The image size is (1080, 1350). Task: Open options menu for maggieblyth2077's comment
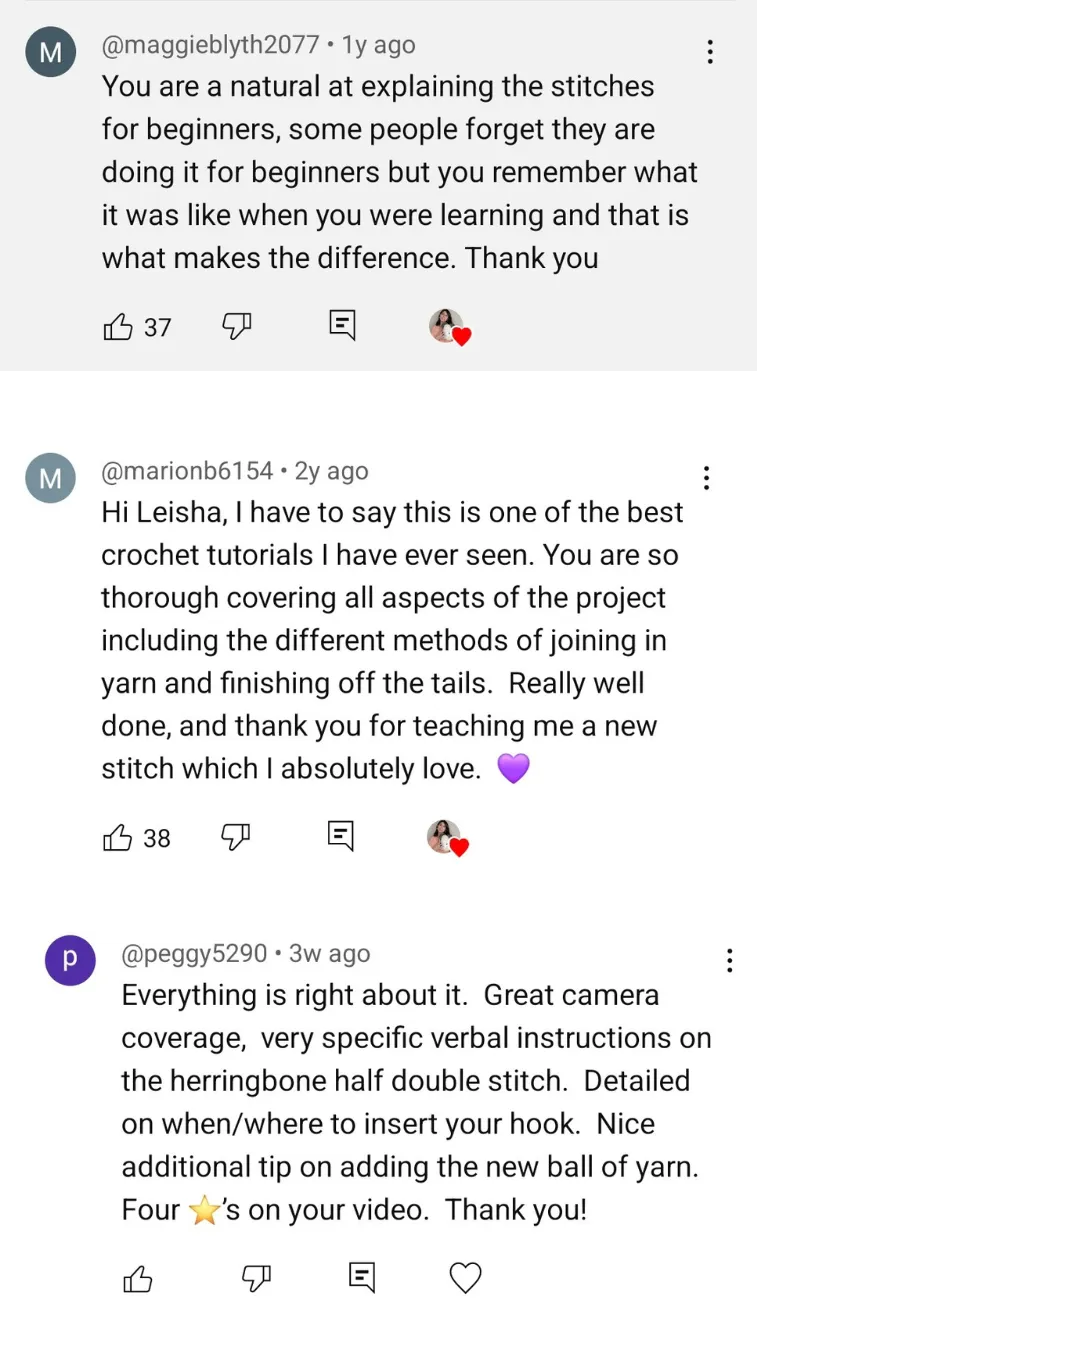pos(710,52)
